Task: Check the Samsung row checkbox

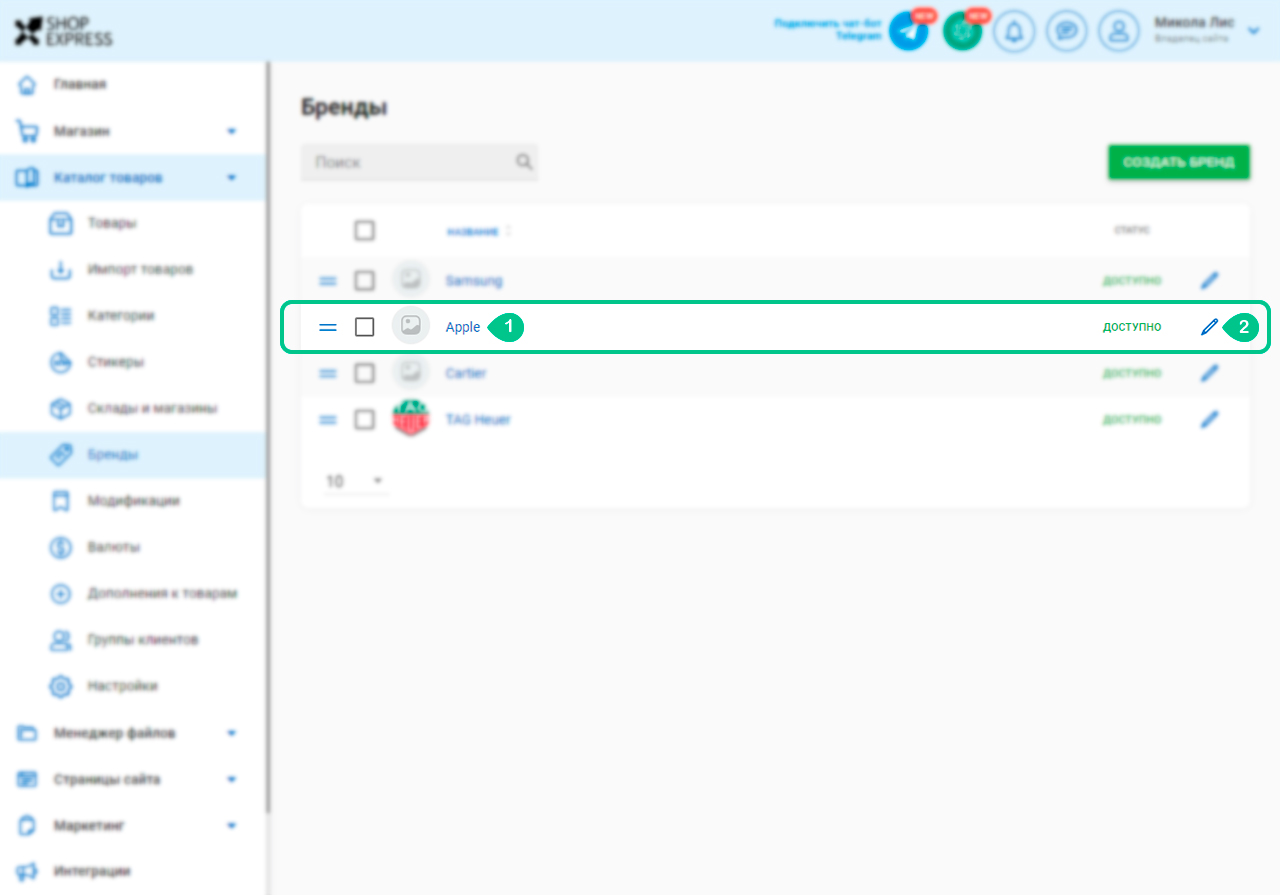Action: 365,281
